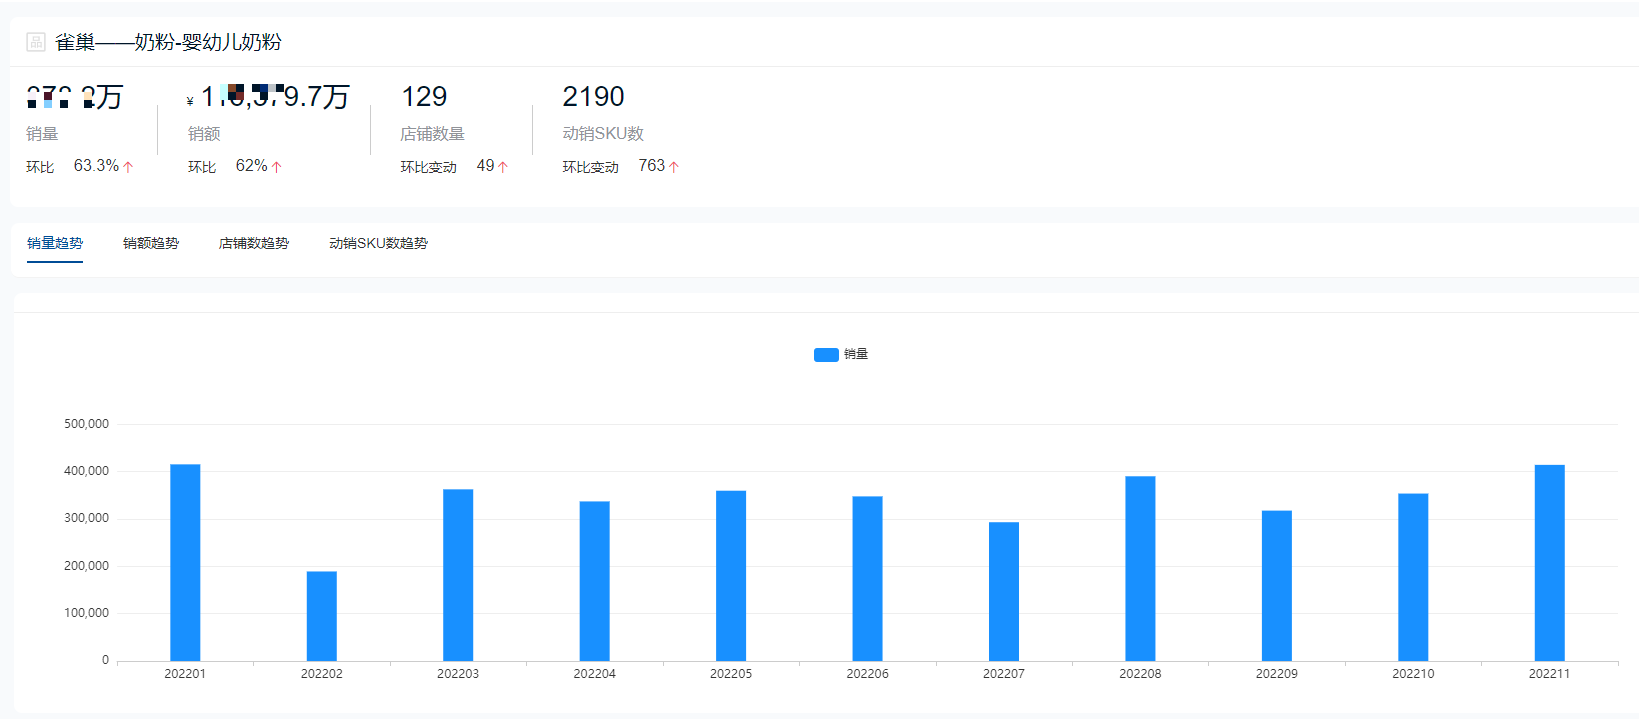The image size is (1639, 719).
Task: Show the 动销SKU数趋势 tab
Action: 378,243
